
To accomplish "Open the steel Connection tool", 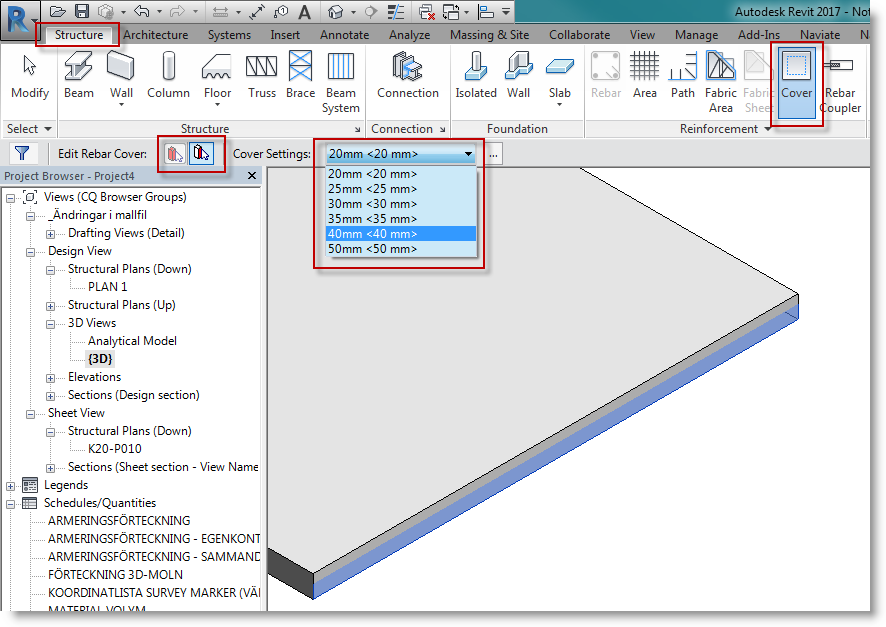I will [x=408, y=75].
